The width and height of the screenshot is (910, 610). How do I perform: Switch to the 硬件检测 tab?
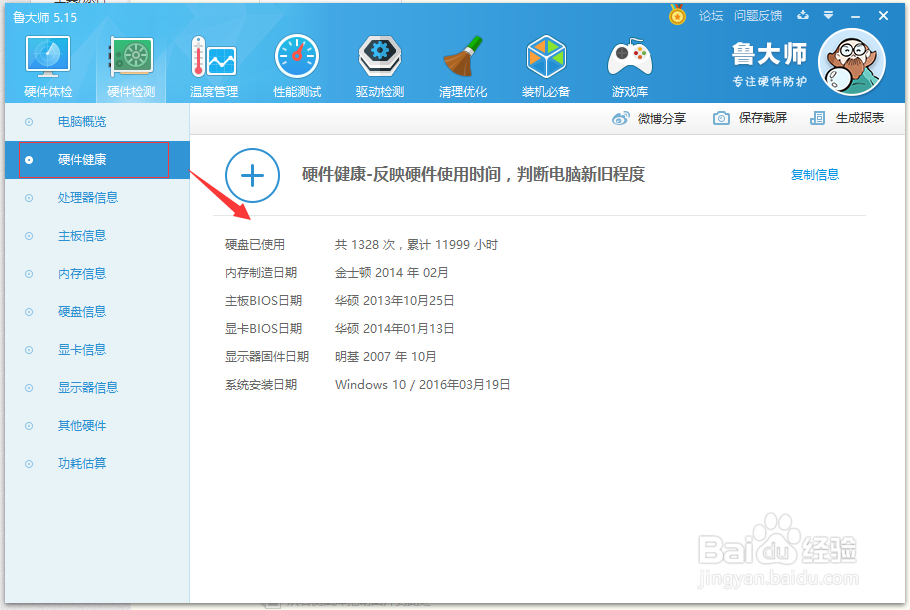131,65
